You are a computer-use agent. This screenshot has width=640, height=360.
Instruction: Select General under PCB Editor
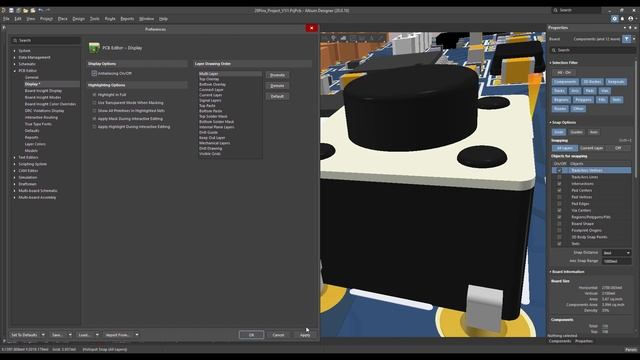point(31,78)
